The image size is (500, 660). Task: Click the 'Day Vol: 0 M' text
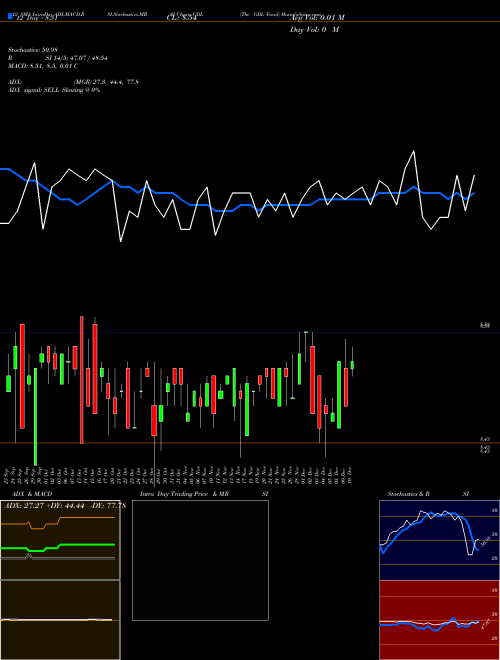[x=314, y=30]
